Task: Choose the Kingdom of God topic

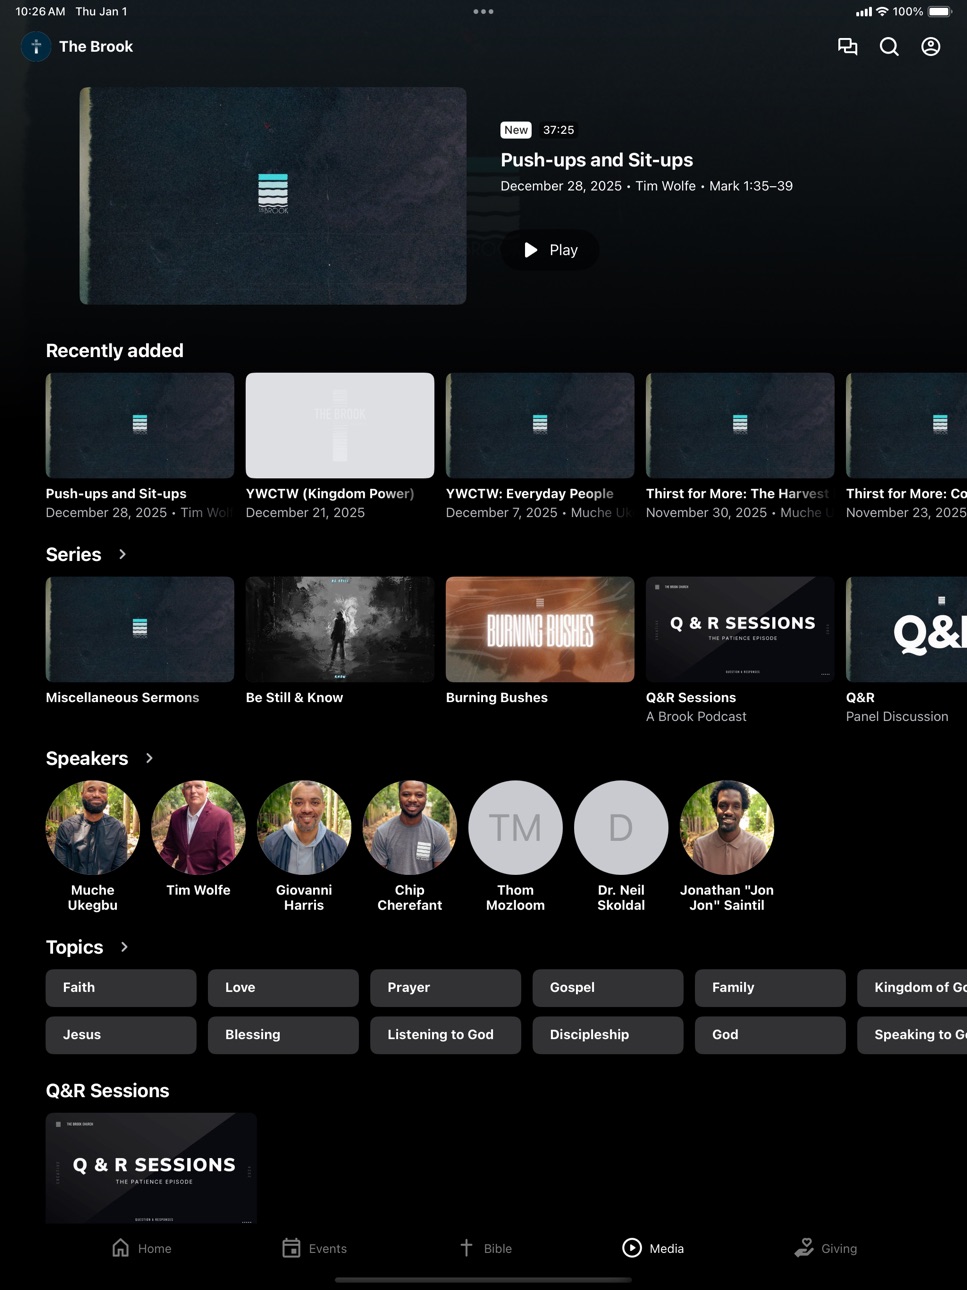Action: click(912, 988)
